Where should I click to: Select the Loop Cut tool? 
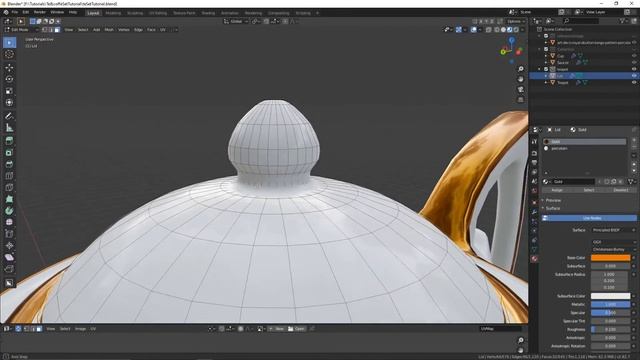pyautogui.click(x=9, y=176)
